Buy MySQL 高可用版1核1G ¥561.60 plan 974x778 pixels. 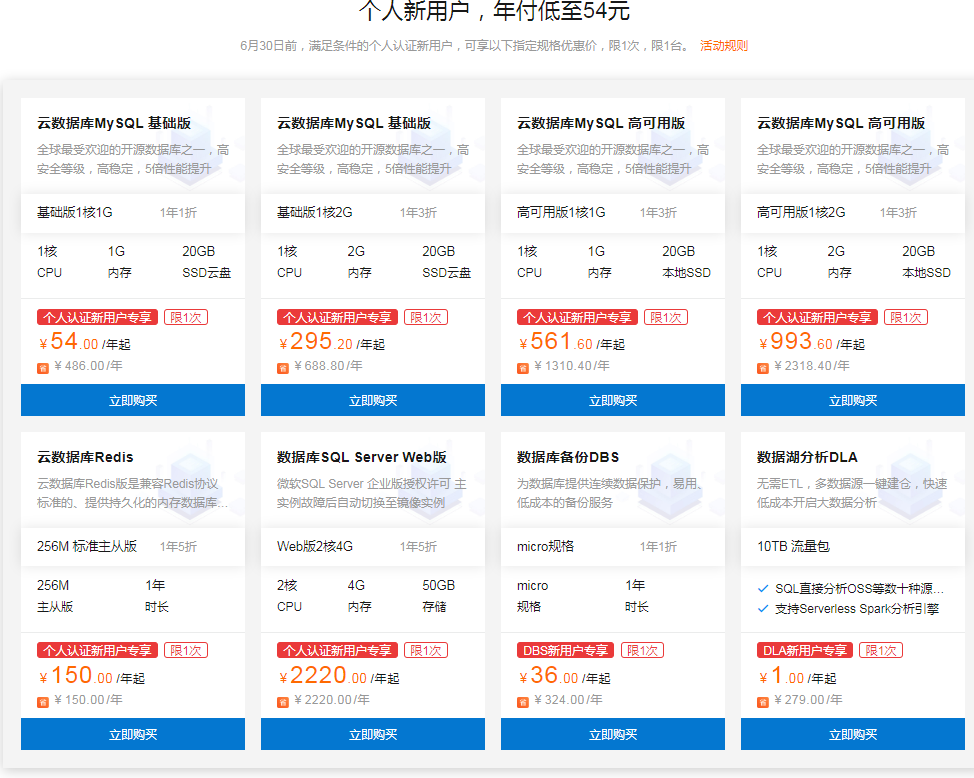pos(612,400)
